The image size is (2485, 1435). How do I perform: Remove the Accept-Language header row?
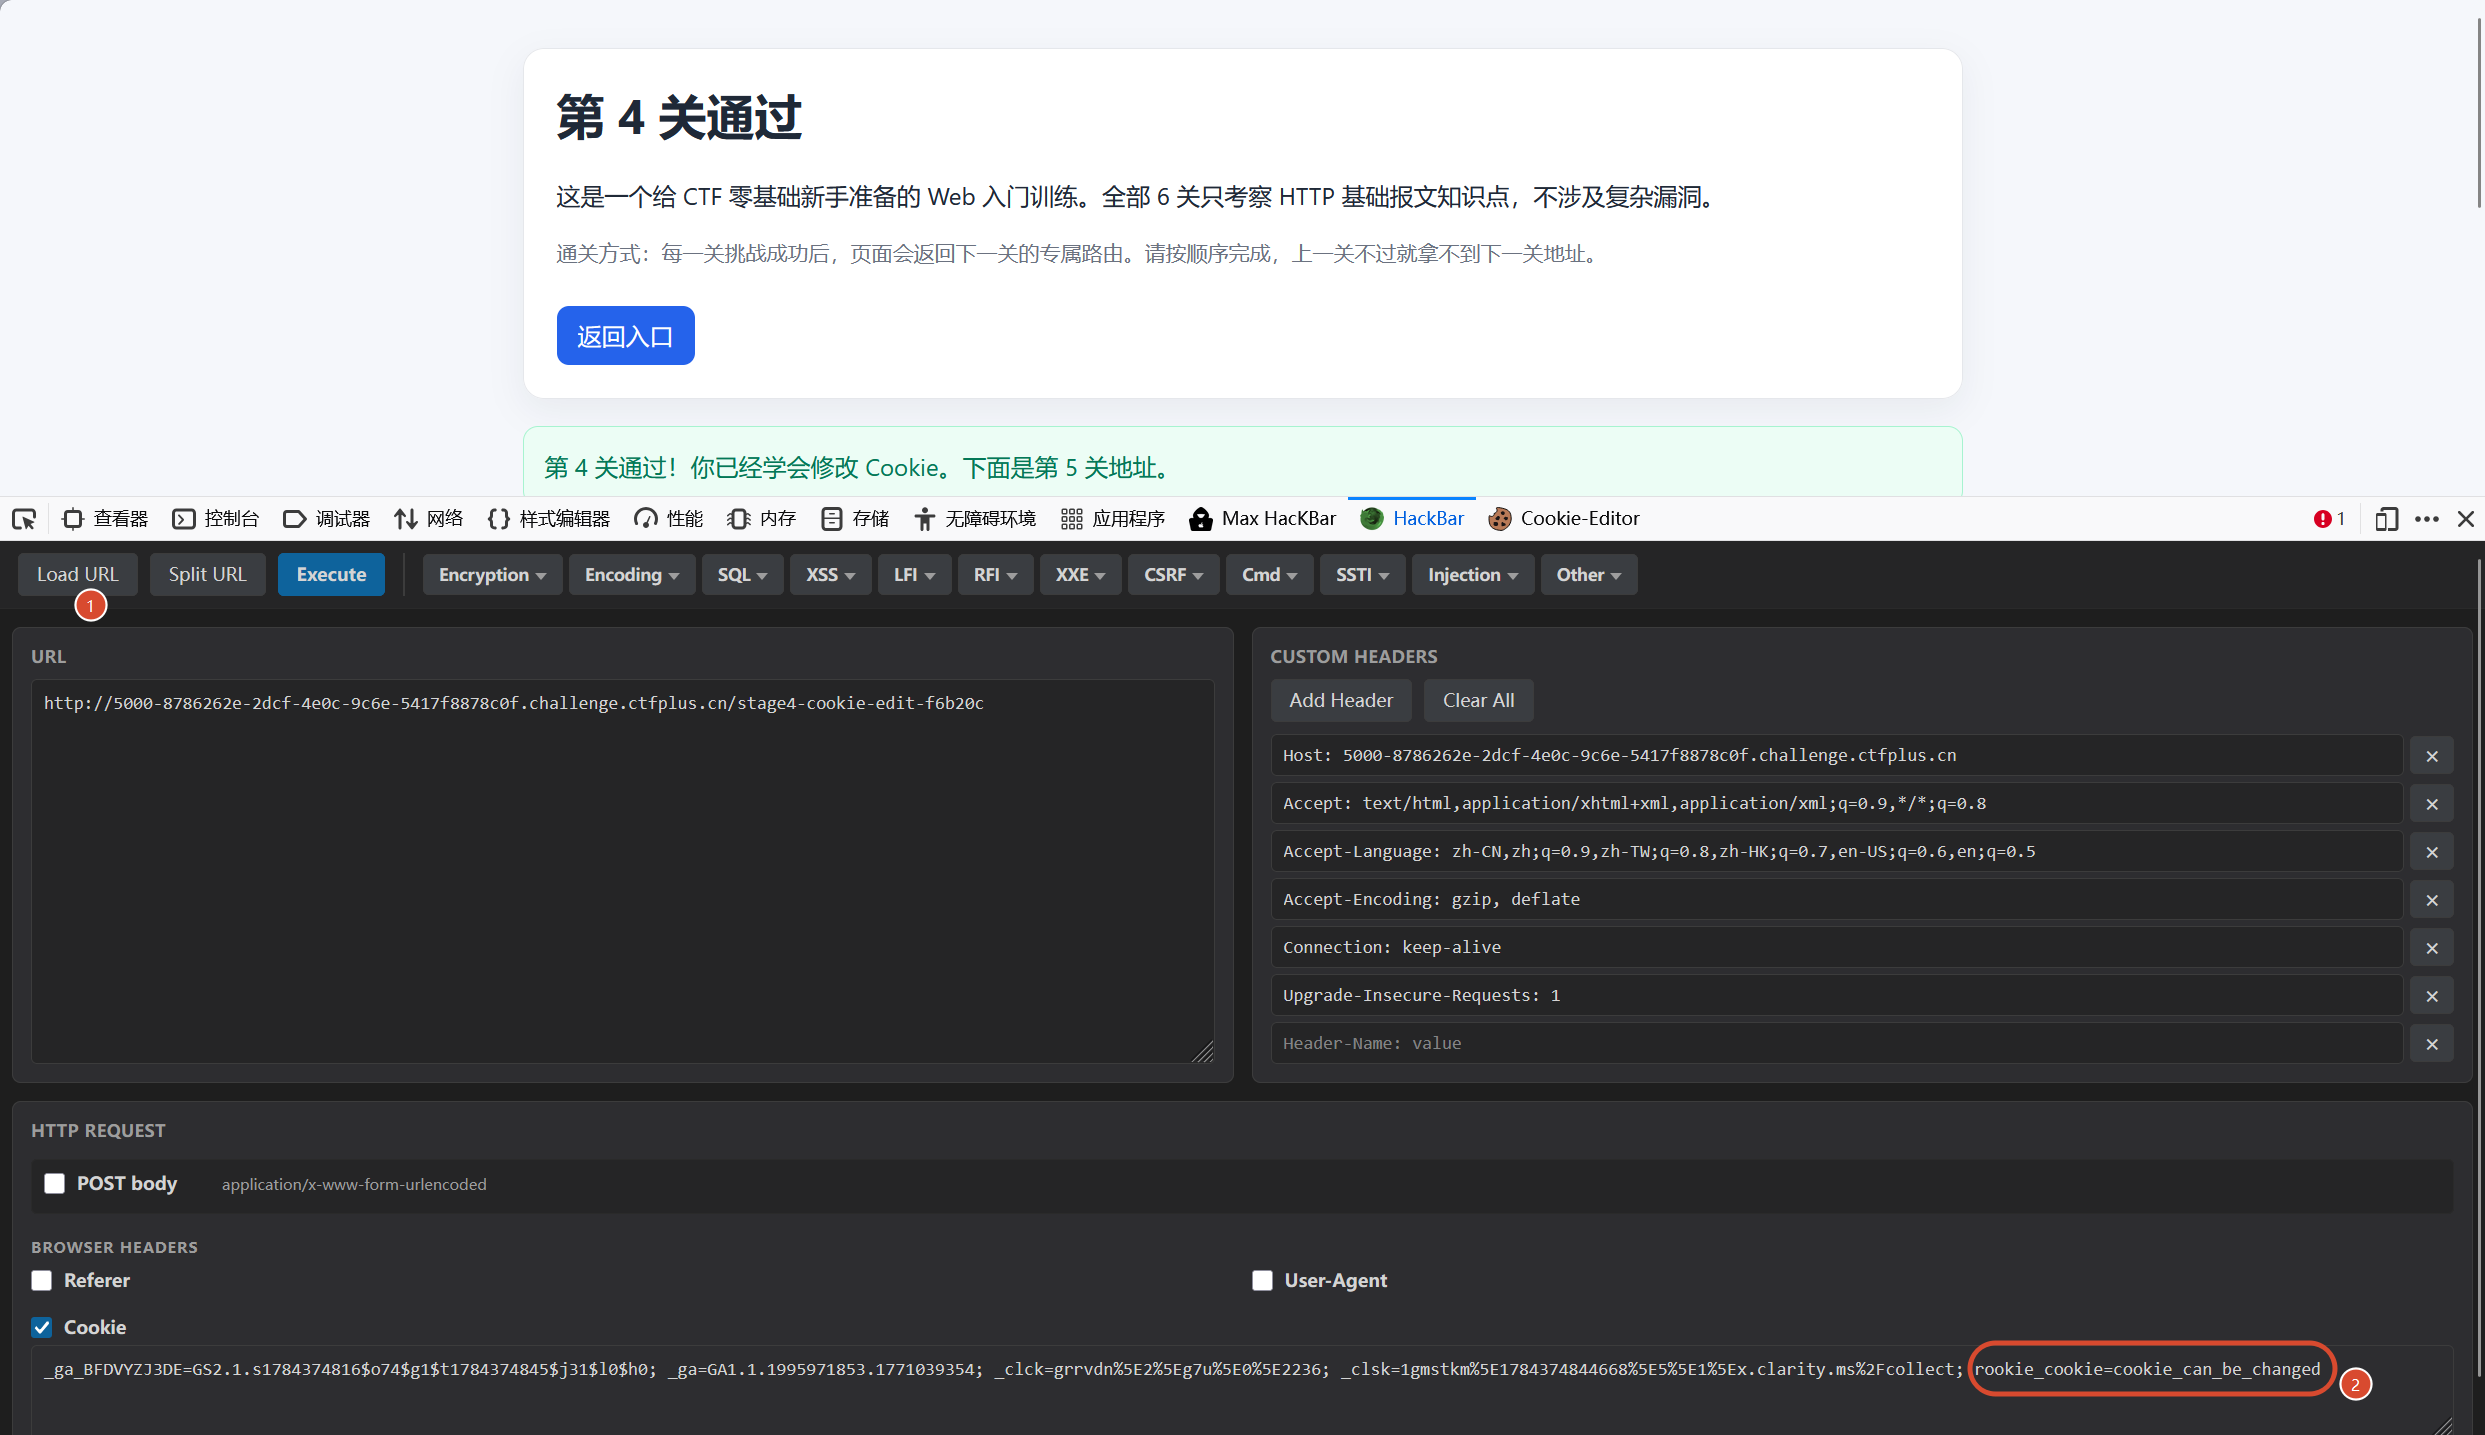2432,852
